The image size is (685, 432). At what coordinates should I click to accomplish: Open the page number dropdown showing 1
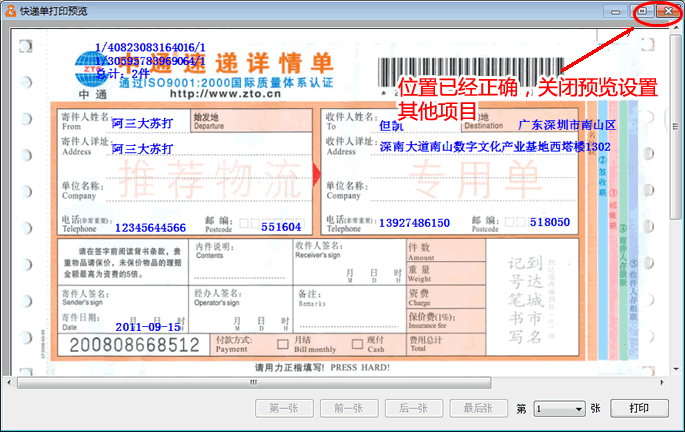pyautogui.click(x=559, y=409)
